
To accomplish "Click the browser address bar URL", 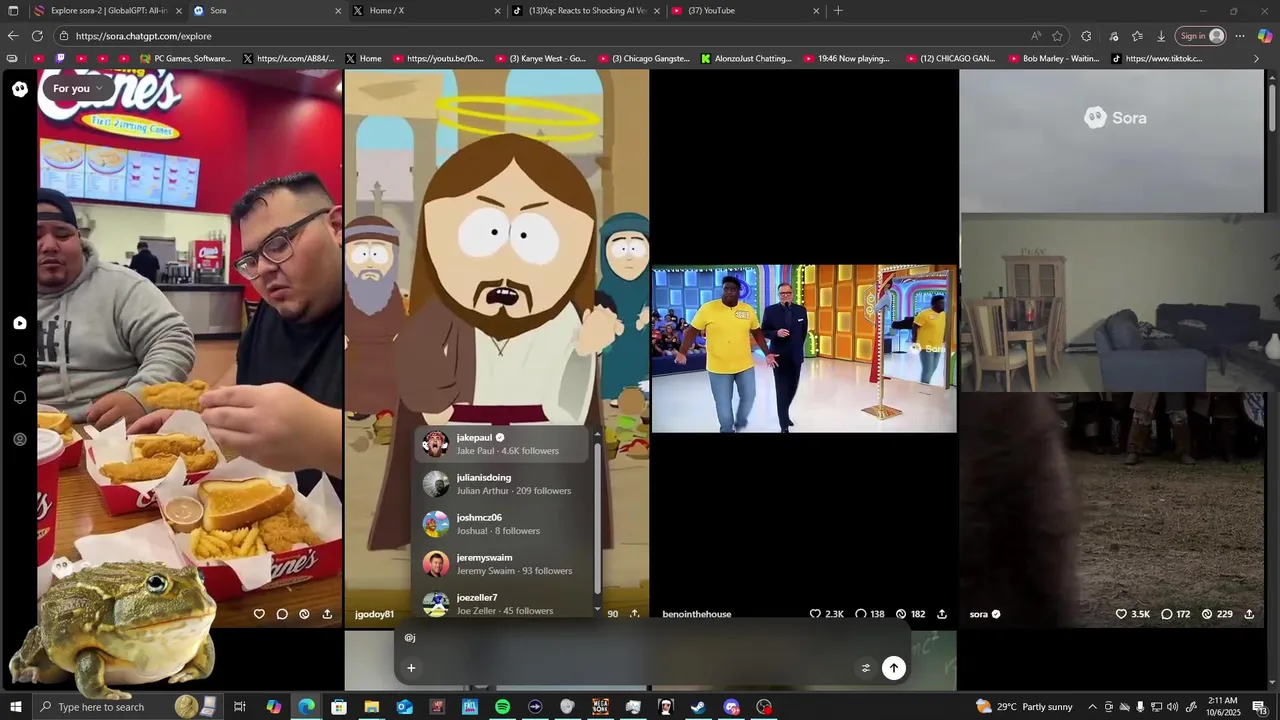I will pyautogui.click(x=143, y=36).
